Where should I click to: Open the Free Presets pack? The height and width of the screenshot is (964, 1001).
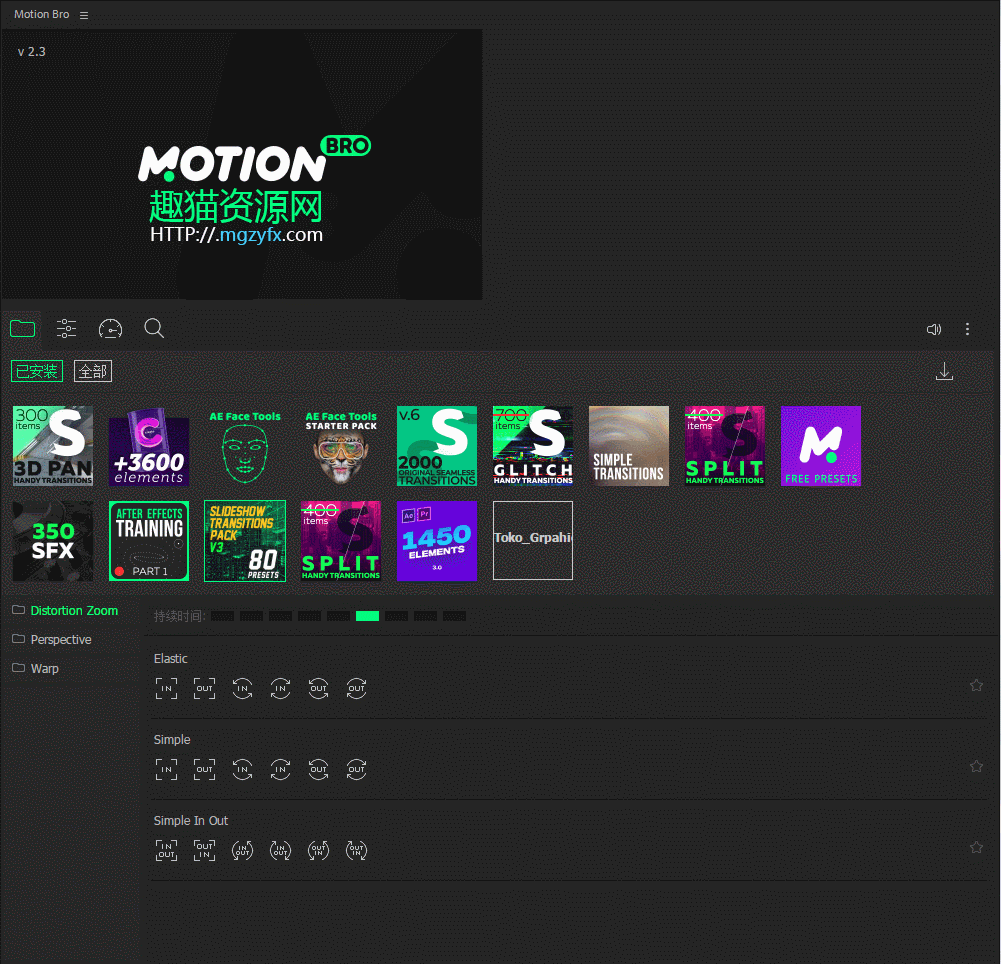click(821, 446)
